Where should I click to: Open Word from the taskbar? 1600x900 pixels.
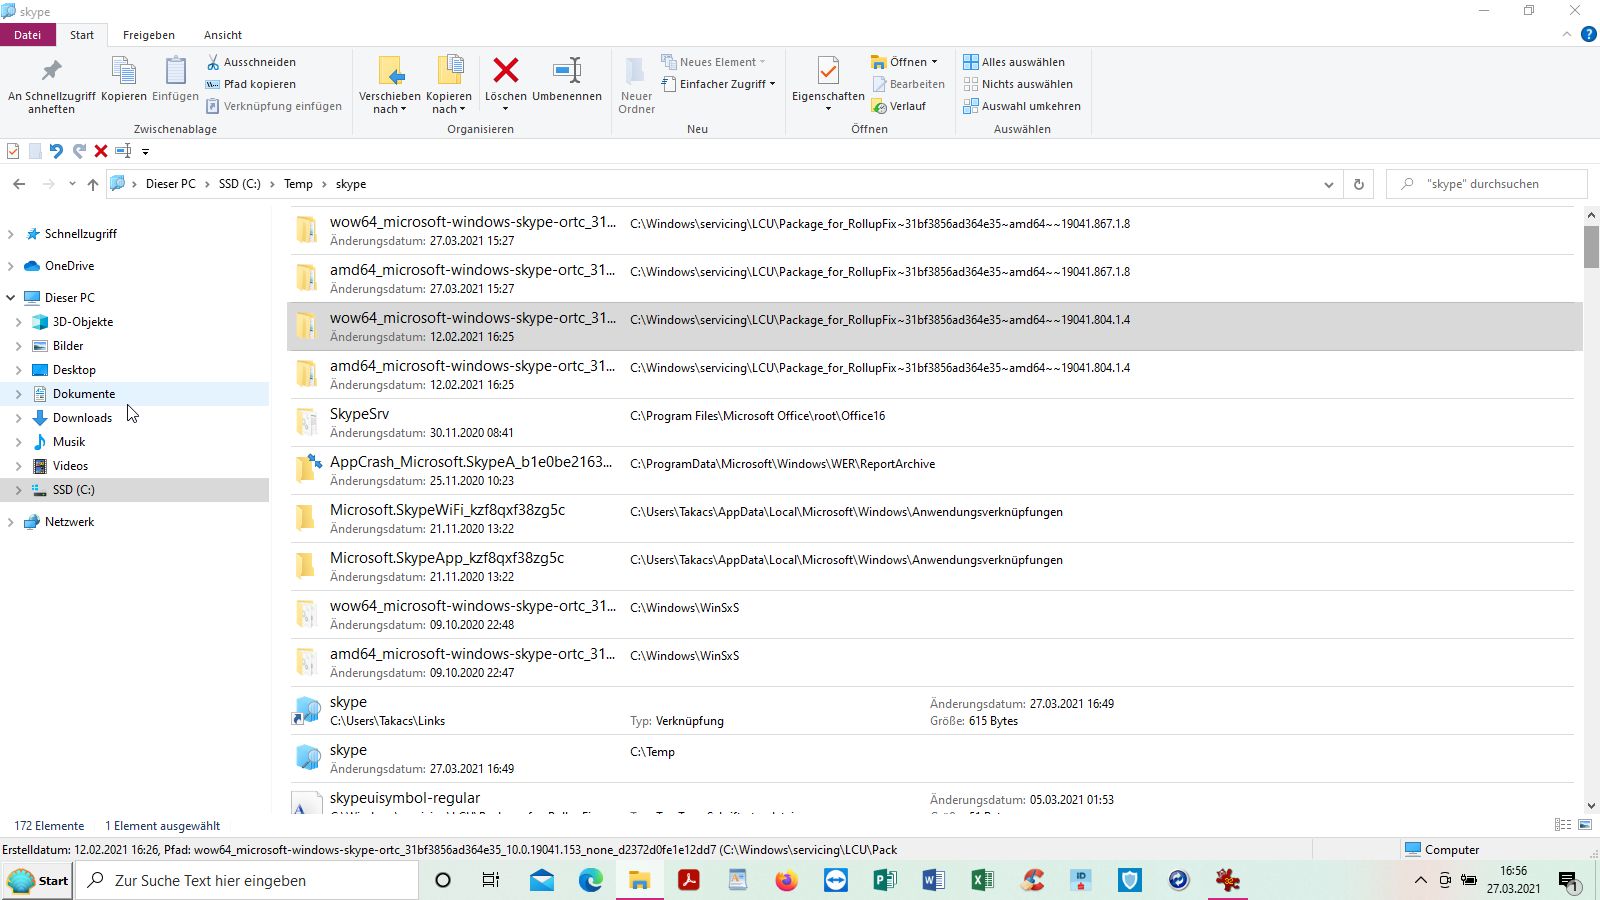(x=934, y=881)
